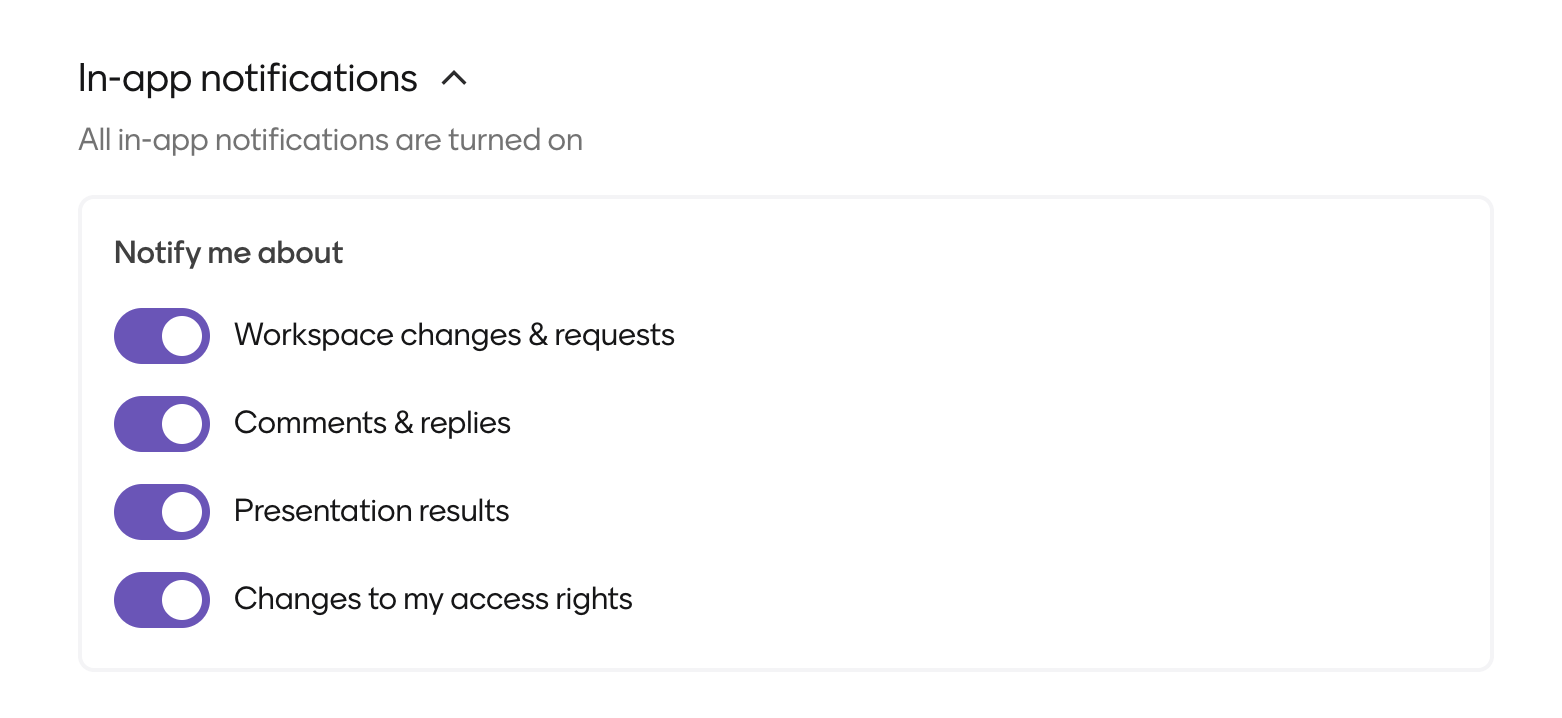The width and height of the screenshot is (1562, 718).
Task: Disable Comments & replies notifications
Action: pos(161,423)
